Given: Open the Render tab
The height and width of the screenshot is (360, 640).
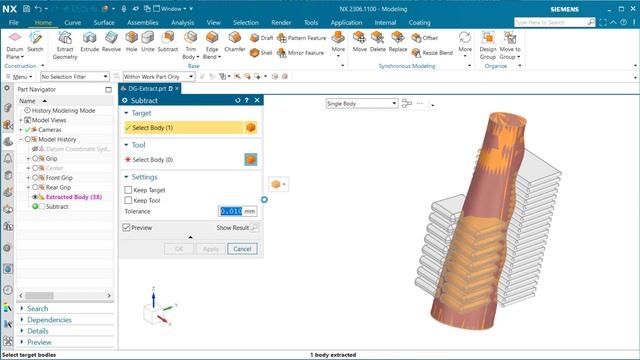Looking at the screenshot, I should [281, 22].
